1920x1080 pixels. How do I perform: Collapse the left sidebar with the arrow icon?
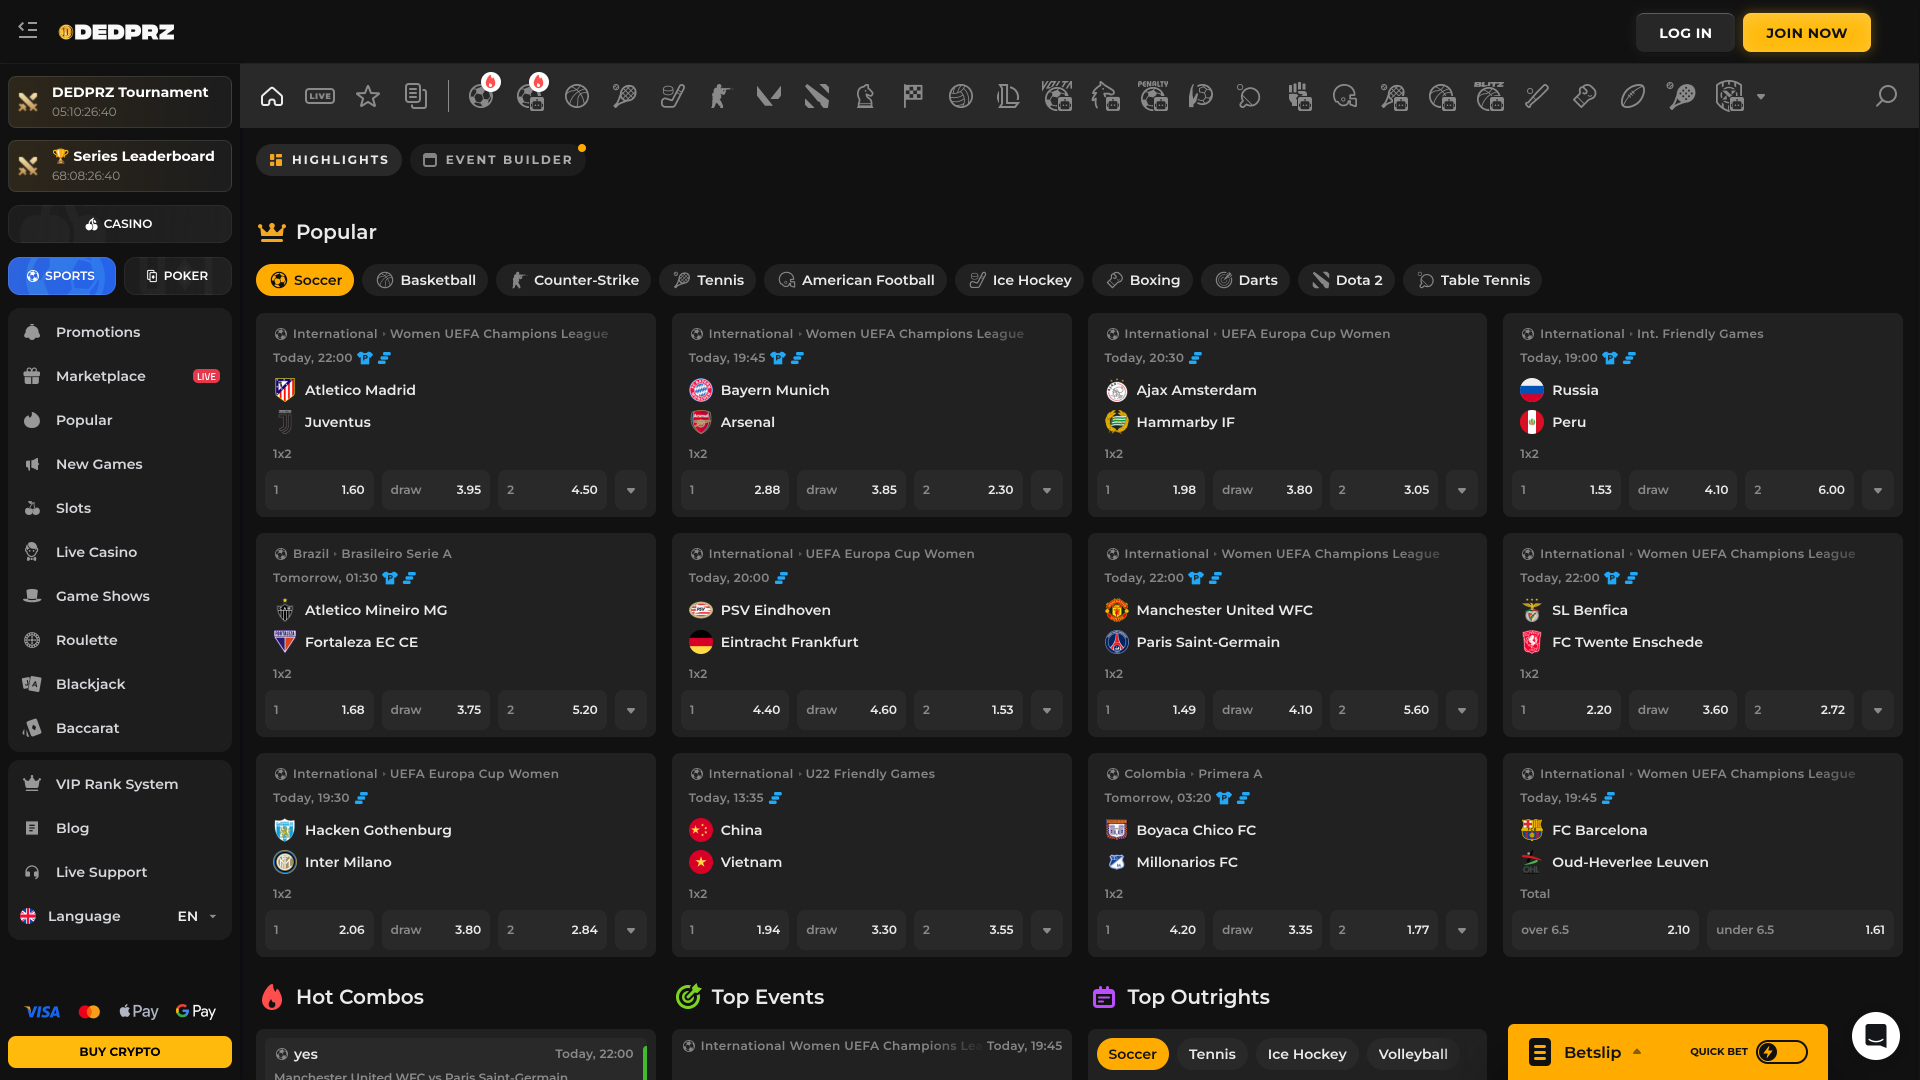(x=28, y=31)
